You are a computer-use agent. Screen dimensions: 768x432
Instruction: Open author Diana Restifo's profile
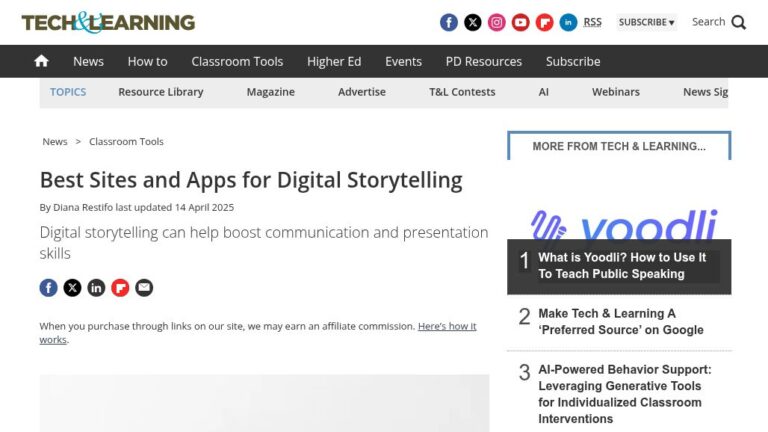click(x=83, y=207)
